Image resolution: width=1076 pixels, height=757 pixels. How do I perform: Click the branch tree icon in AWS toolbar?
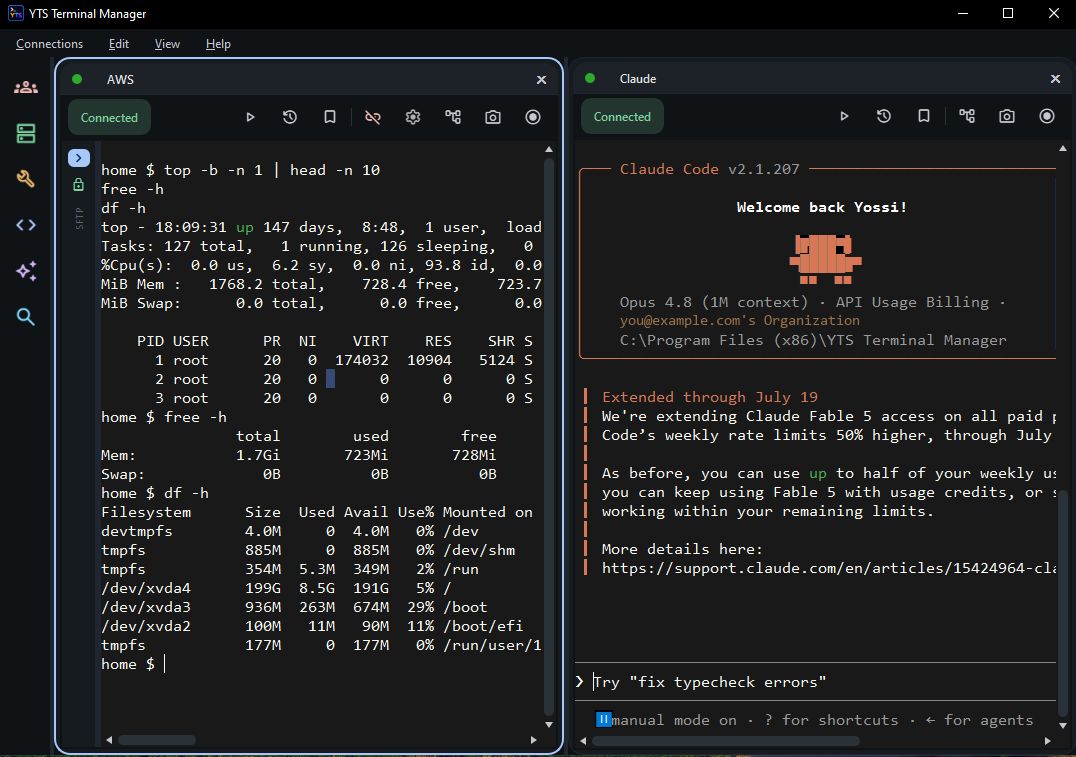pos(453,117)
